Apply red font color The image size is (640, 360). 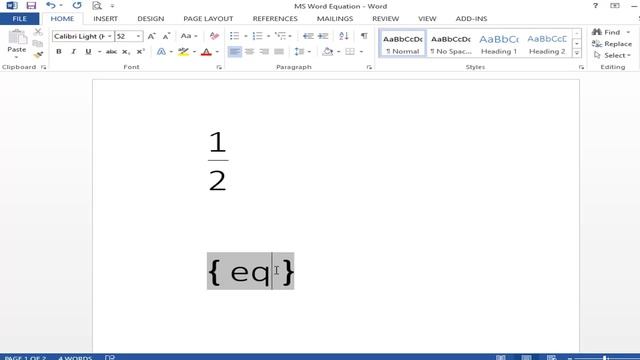[x=206, y=52]
